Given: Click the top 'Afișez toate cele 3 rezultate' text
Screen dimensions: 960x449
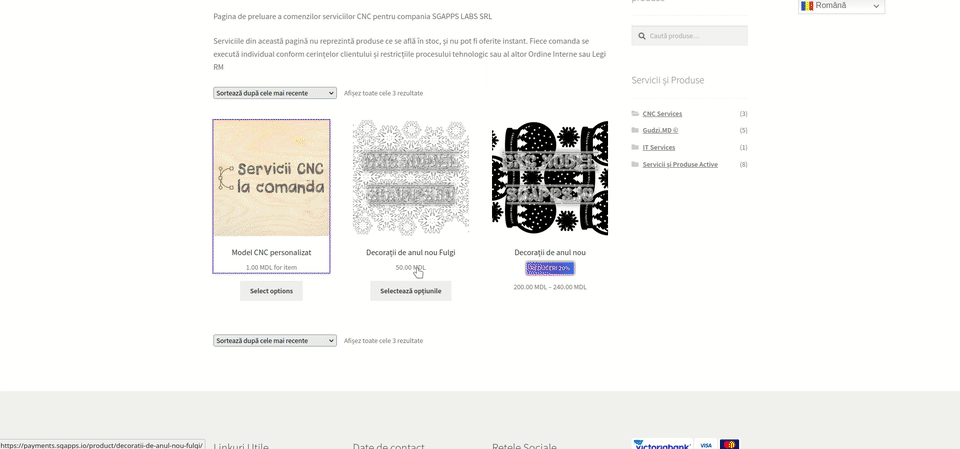Looking at the screenshot, I should tap(383, 93).
